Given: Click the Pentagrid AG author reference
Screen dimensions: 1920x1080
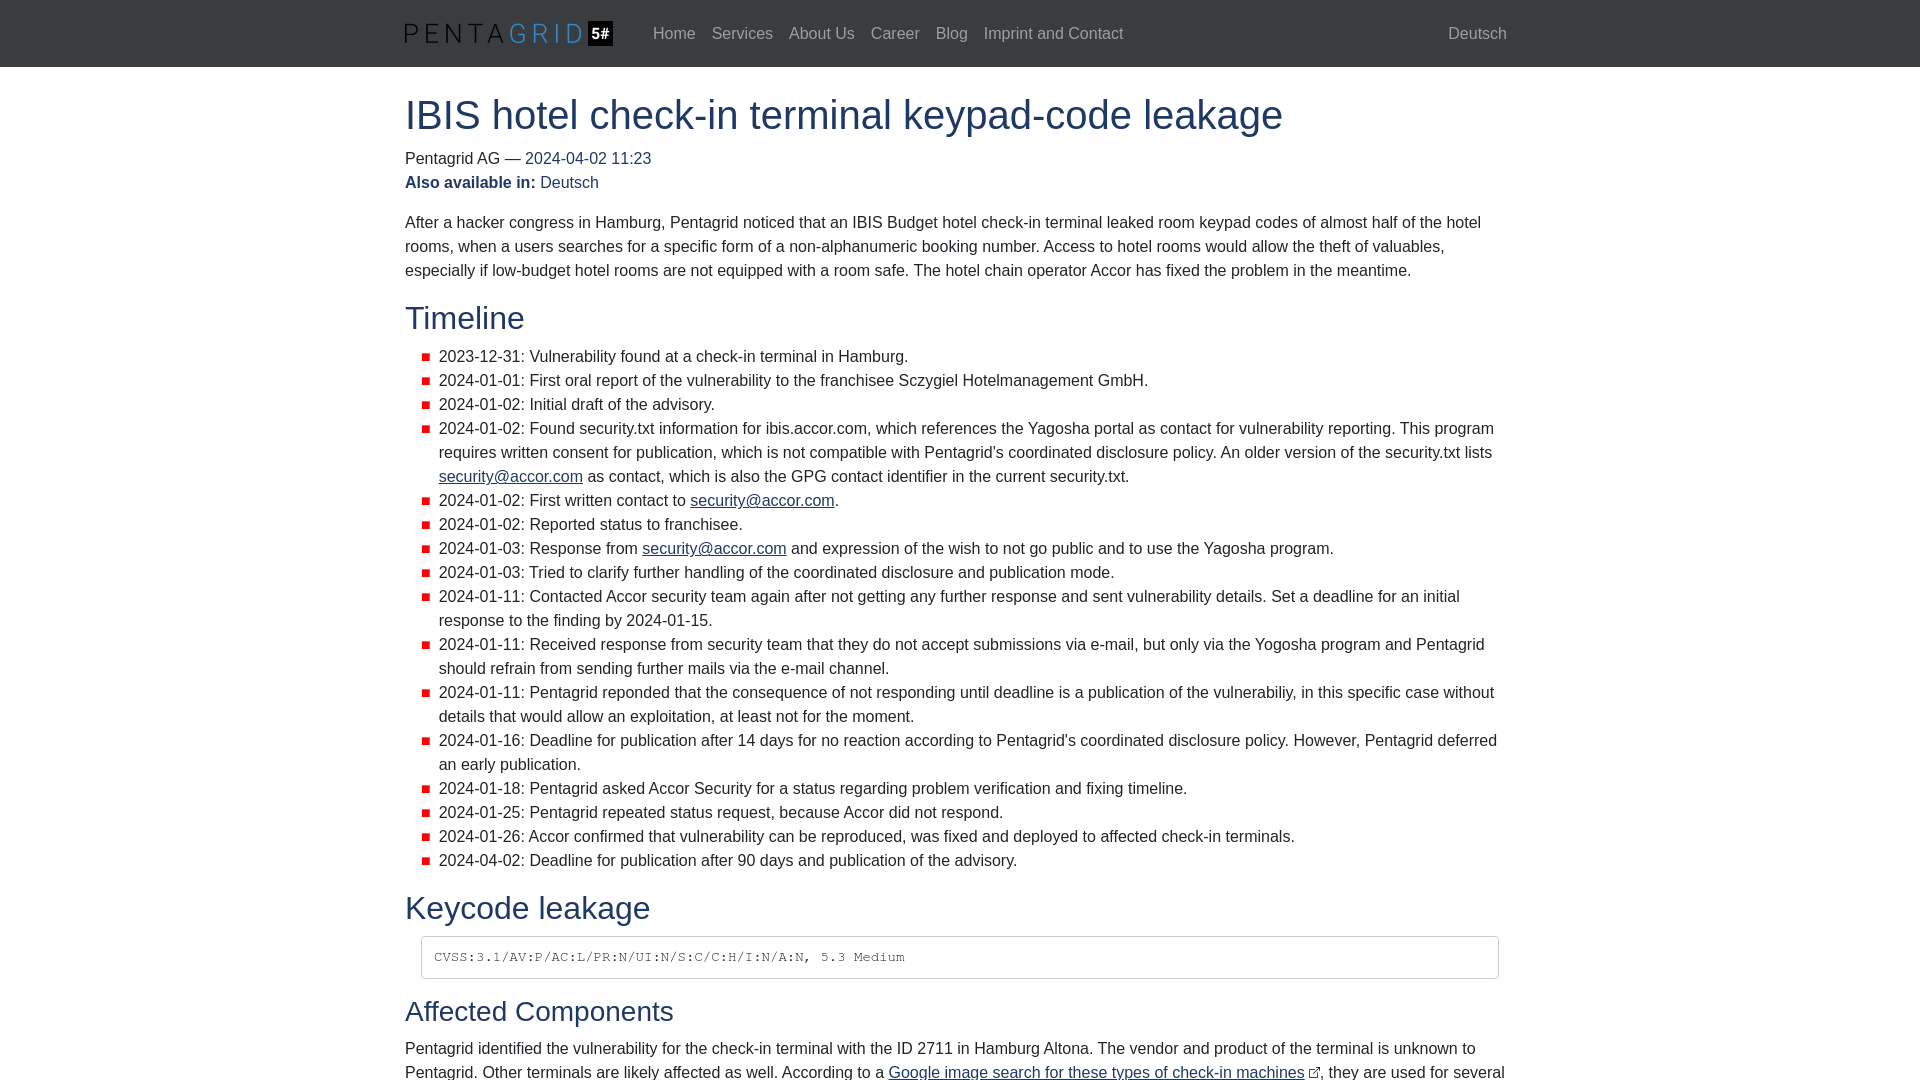Looking at the screenshot, I should click(452, 158).
